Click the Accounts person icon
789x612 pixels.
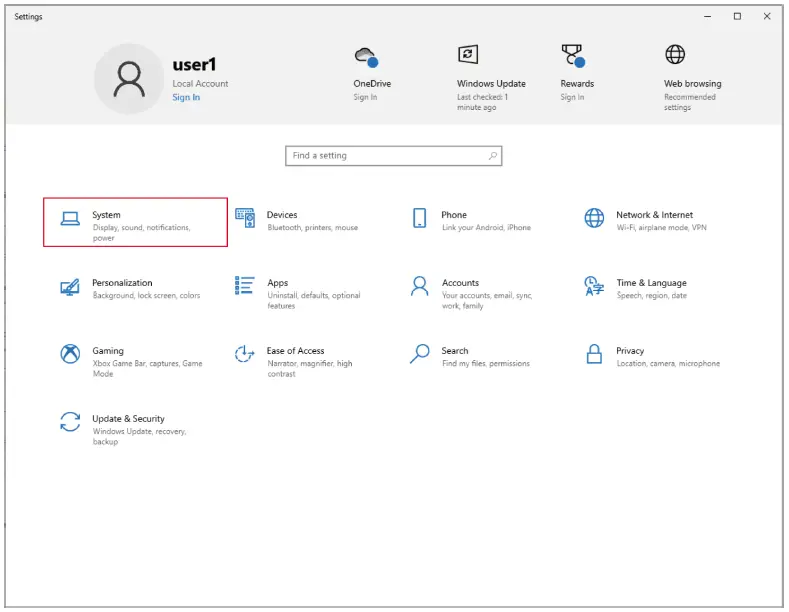tap(420, 287)
